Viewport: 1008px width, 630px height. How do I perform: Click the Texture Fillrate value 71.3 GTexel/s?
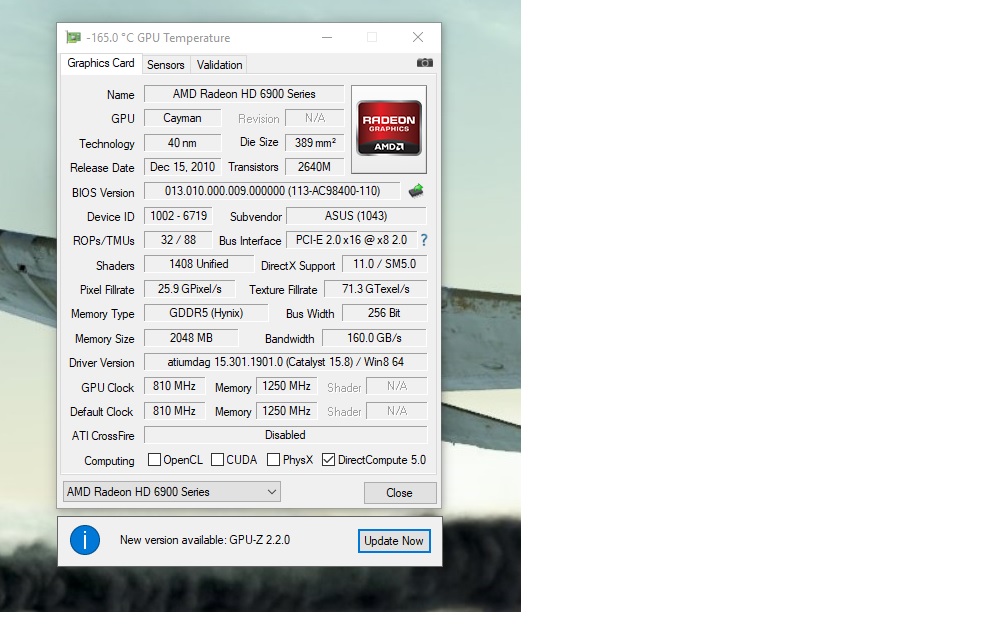375,289
